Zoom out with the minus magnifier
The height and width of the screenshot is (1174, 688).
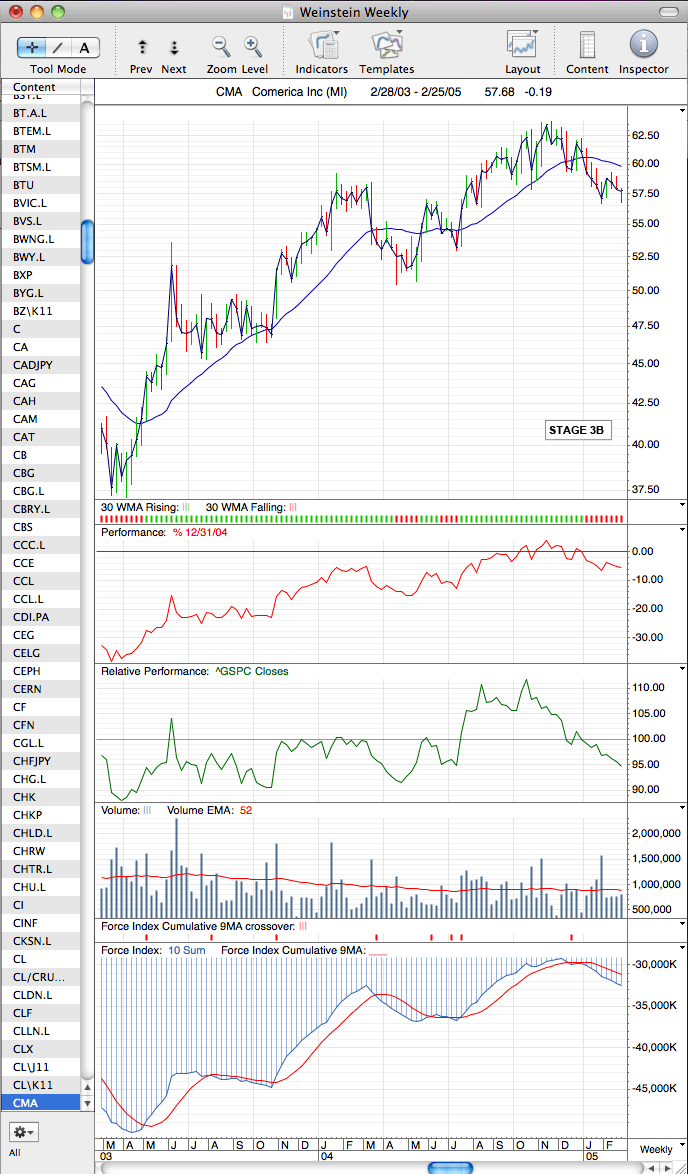(221, 46)
